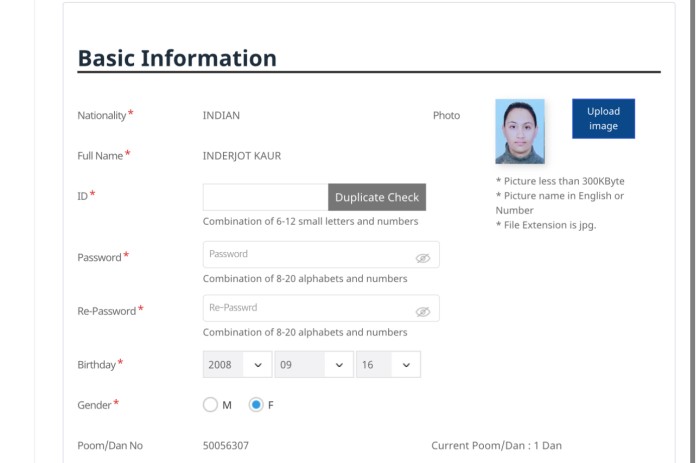The width and height of the screenshot is (700, 463).
Task: Click the nationality value INDIAN
Action: [x=221, y=116]
